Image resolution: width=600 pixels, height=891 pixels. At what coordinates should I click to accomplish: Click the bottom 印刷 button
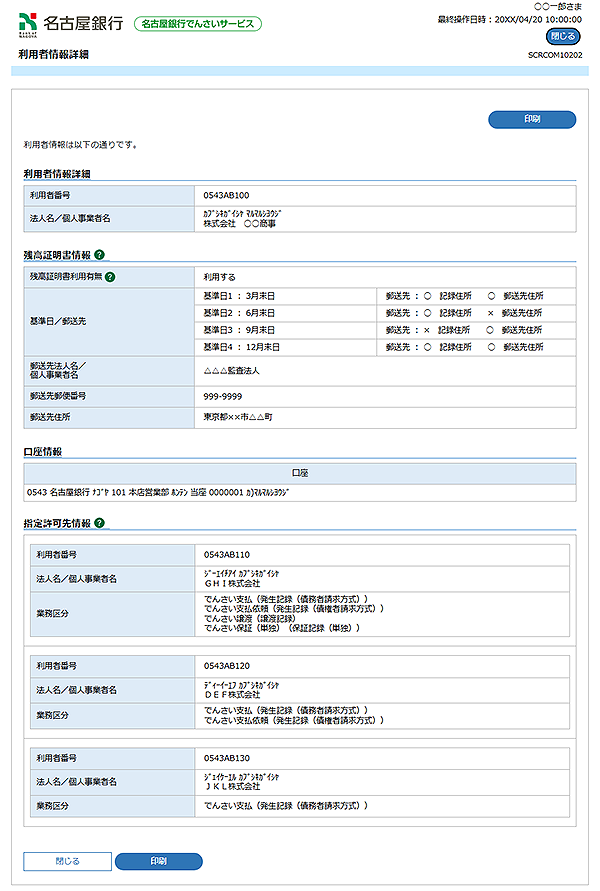coord(158,861)
